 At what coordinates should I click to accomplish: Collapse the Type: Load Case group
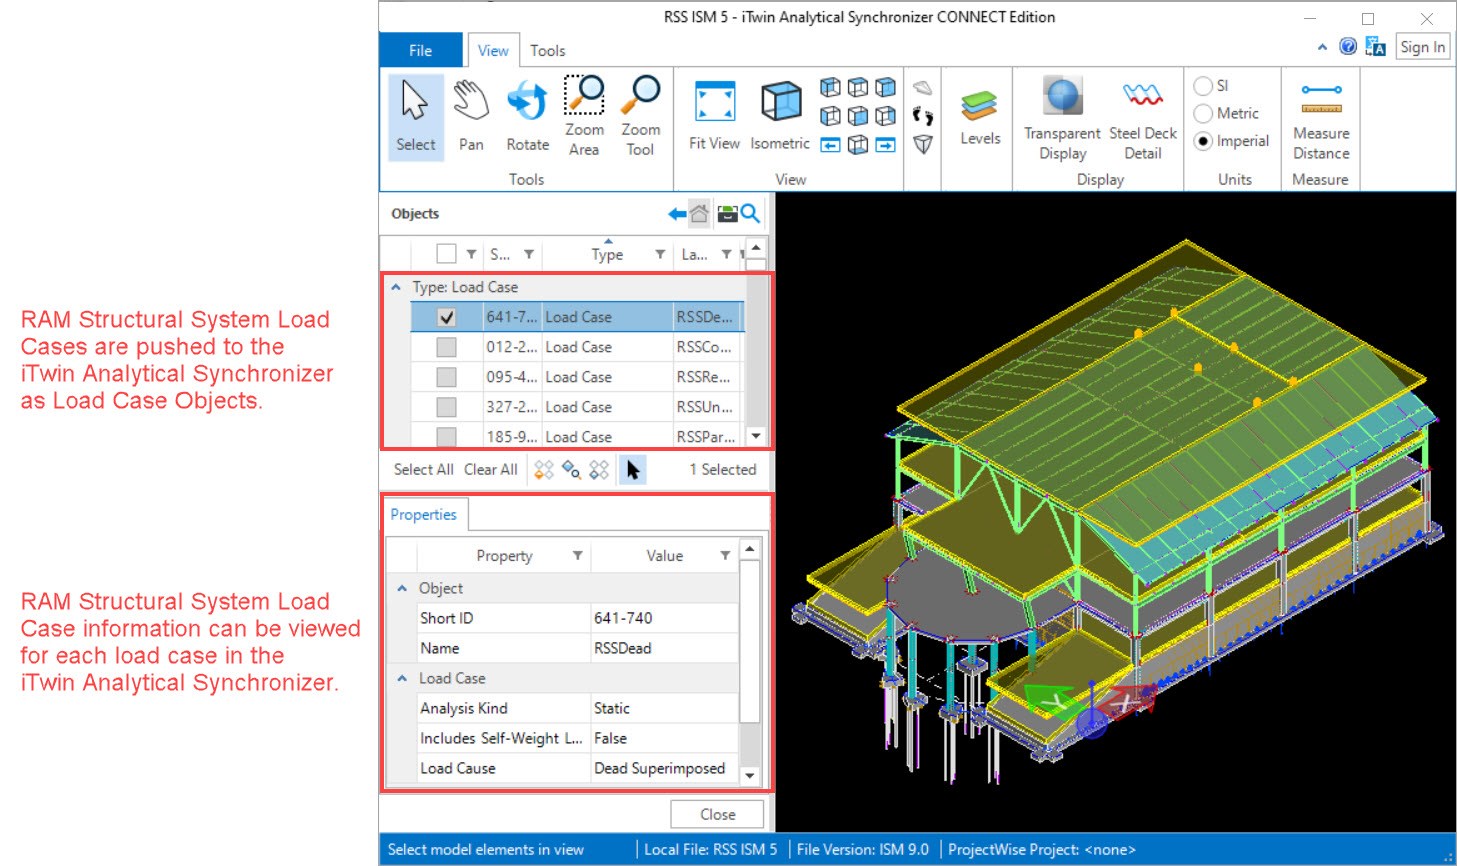click(396, 287)
